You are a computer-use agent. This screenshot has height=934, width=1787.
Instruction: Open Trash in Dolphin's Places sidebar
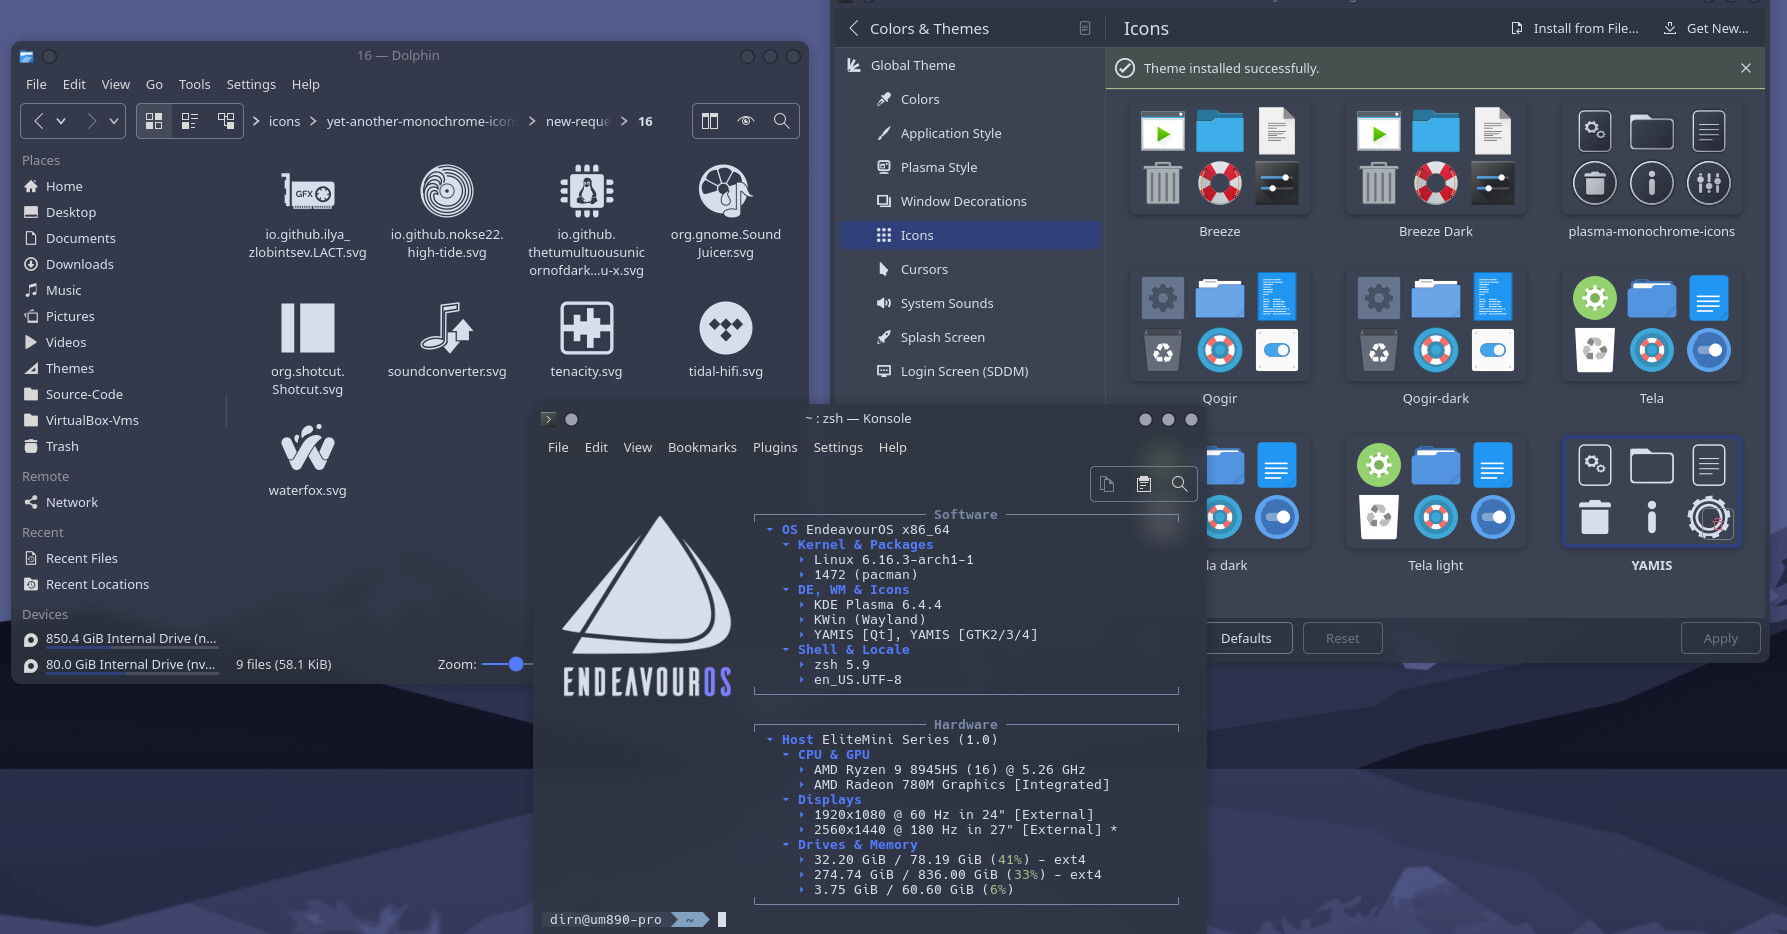62,446
